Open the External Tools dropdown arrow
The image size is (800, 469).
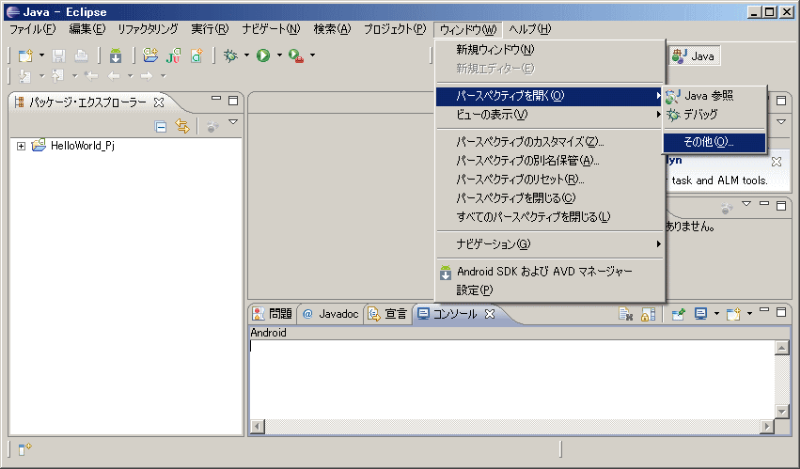click(x=313, y=55)
